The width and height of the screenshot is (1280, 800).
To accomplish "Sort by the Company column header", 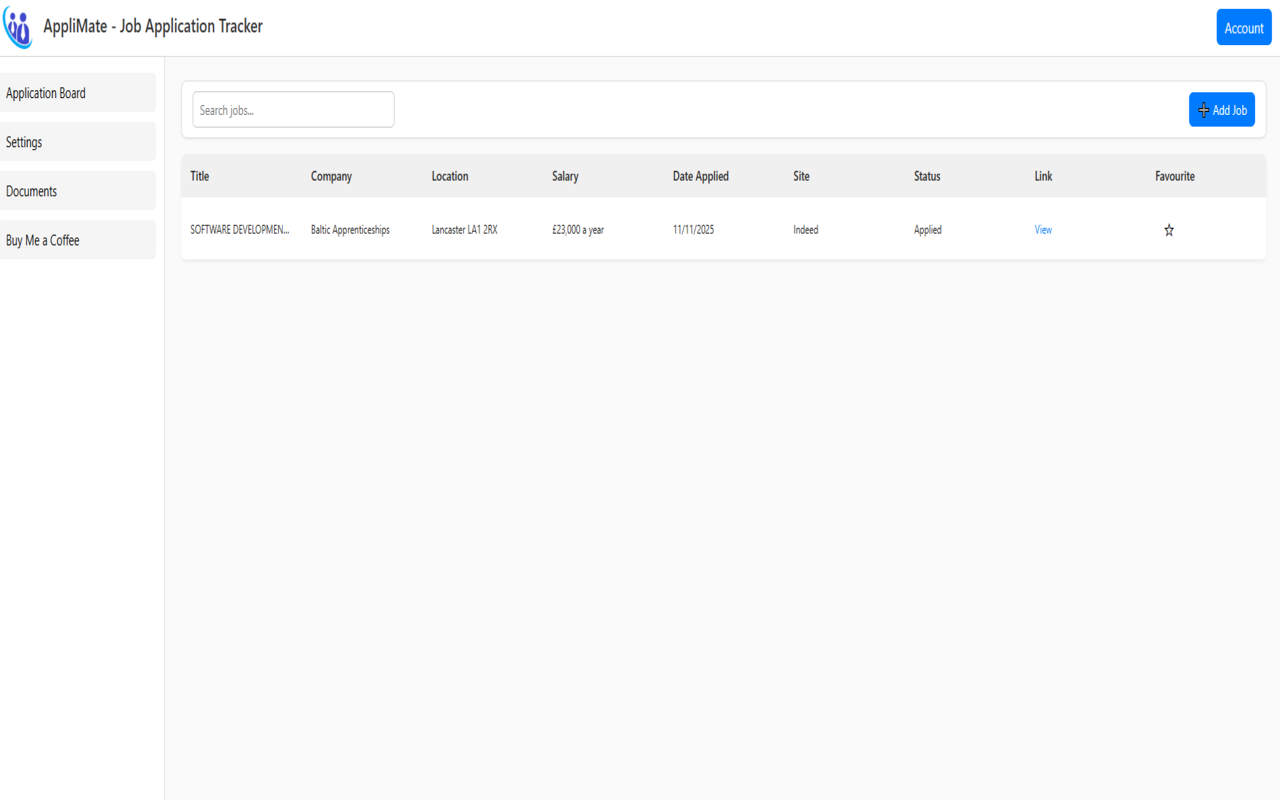I will tap(331, 176).
